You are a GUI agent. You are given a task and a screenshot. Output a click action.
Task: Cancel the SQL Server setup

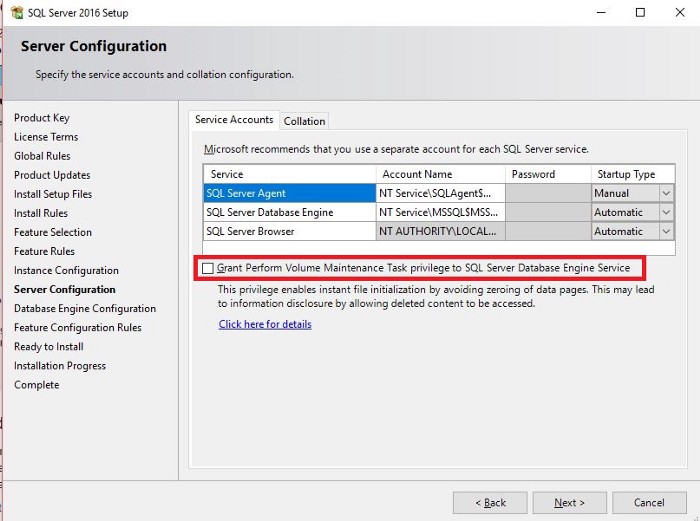pos(649,503)
